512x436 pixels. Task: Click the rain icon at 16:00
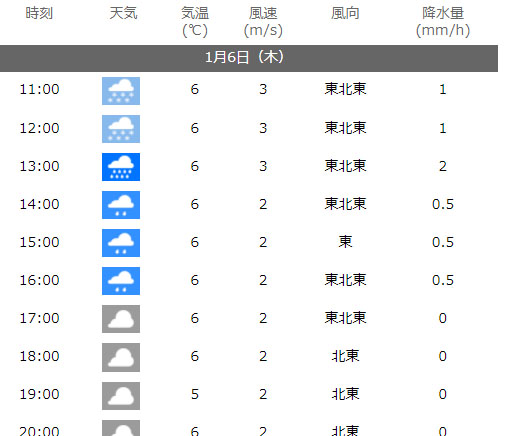[121, 281]
